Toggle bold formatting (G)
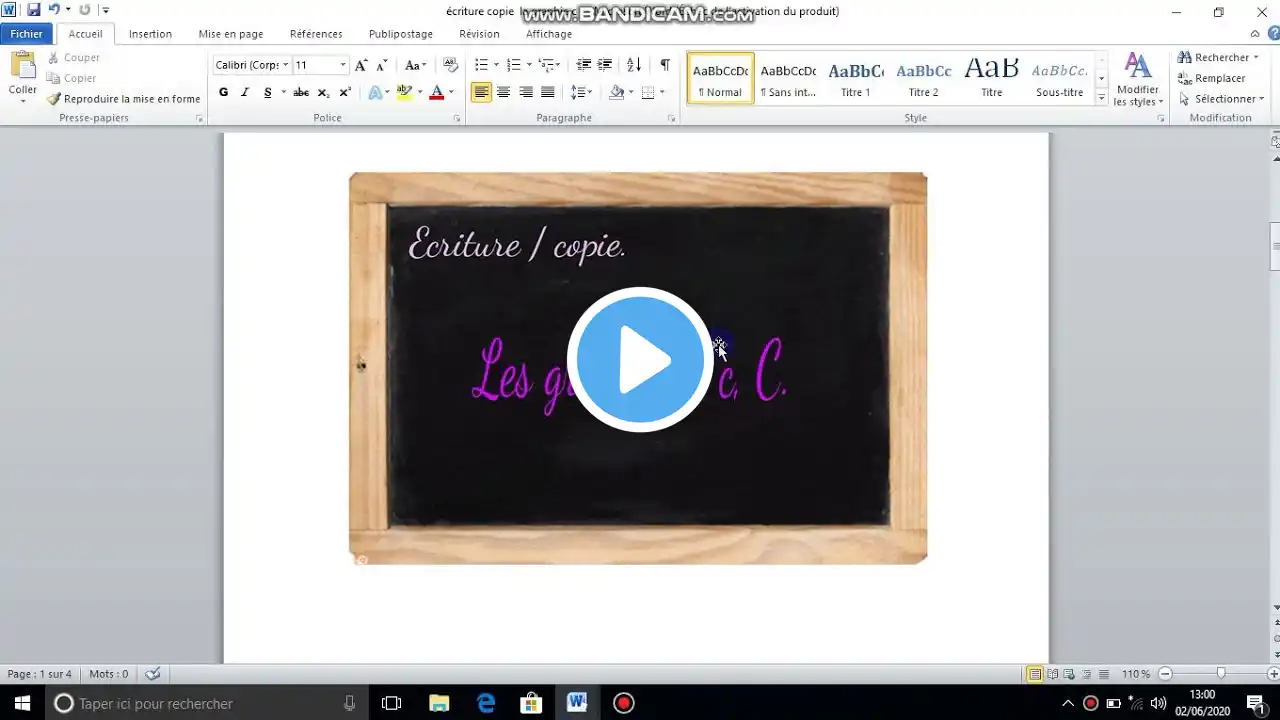 223,93
